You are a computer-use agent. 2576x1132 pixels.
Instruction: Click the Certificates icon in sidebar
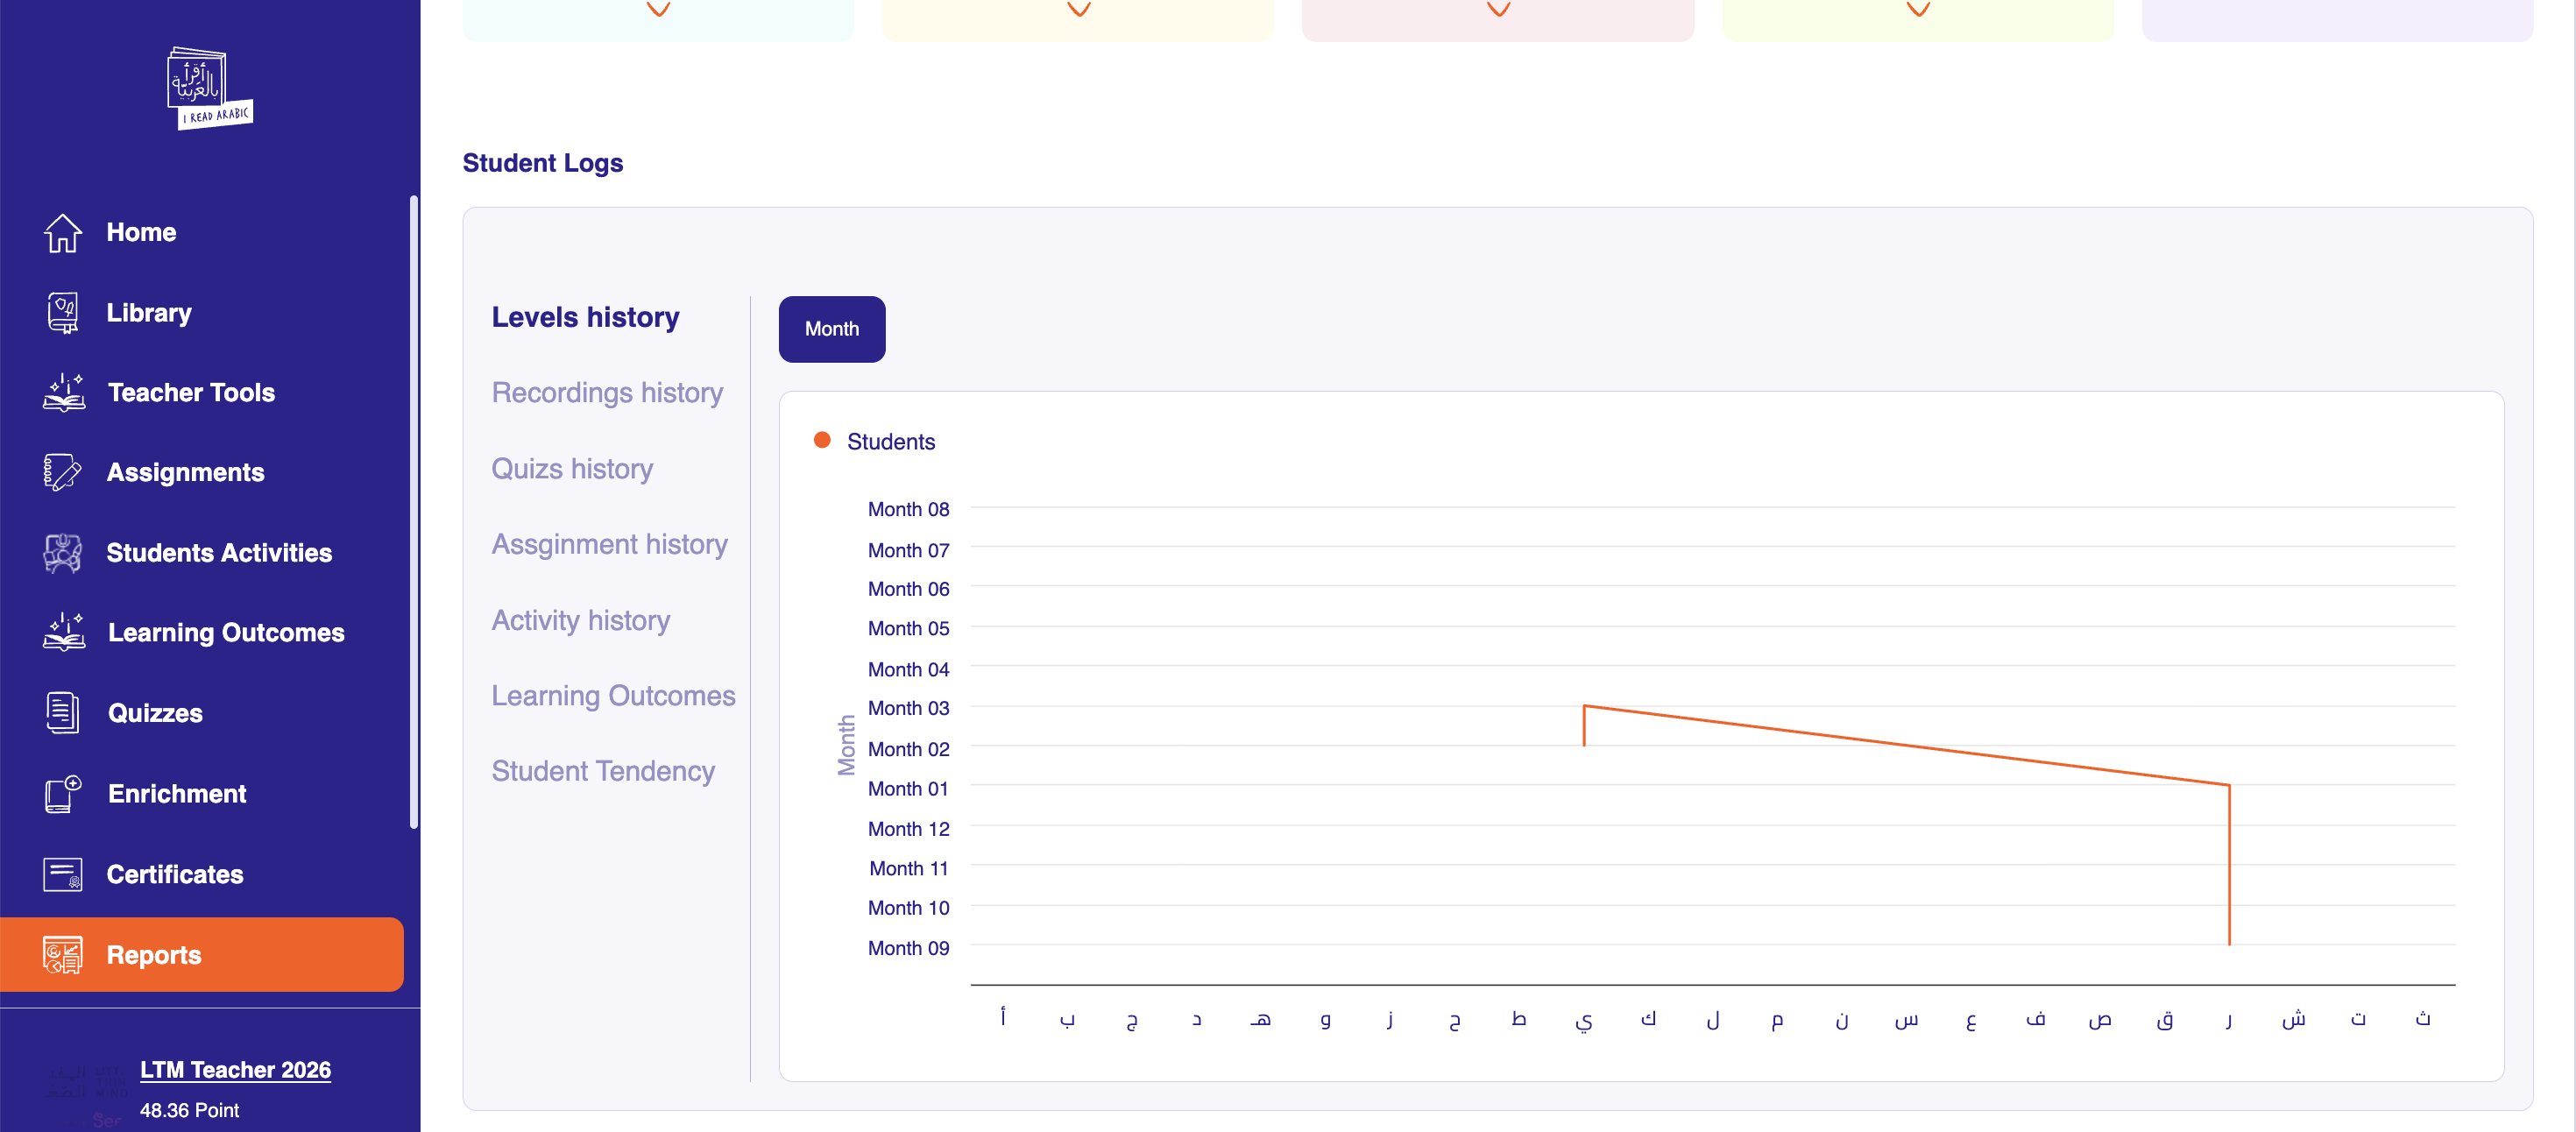tap(62, 874)
